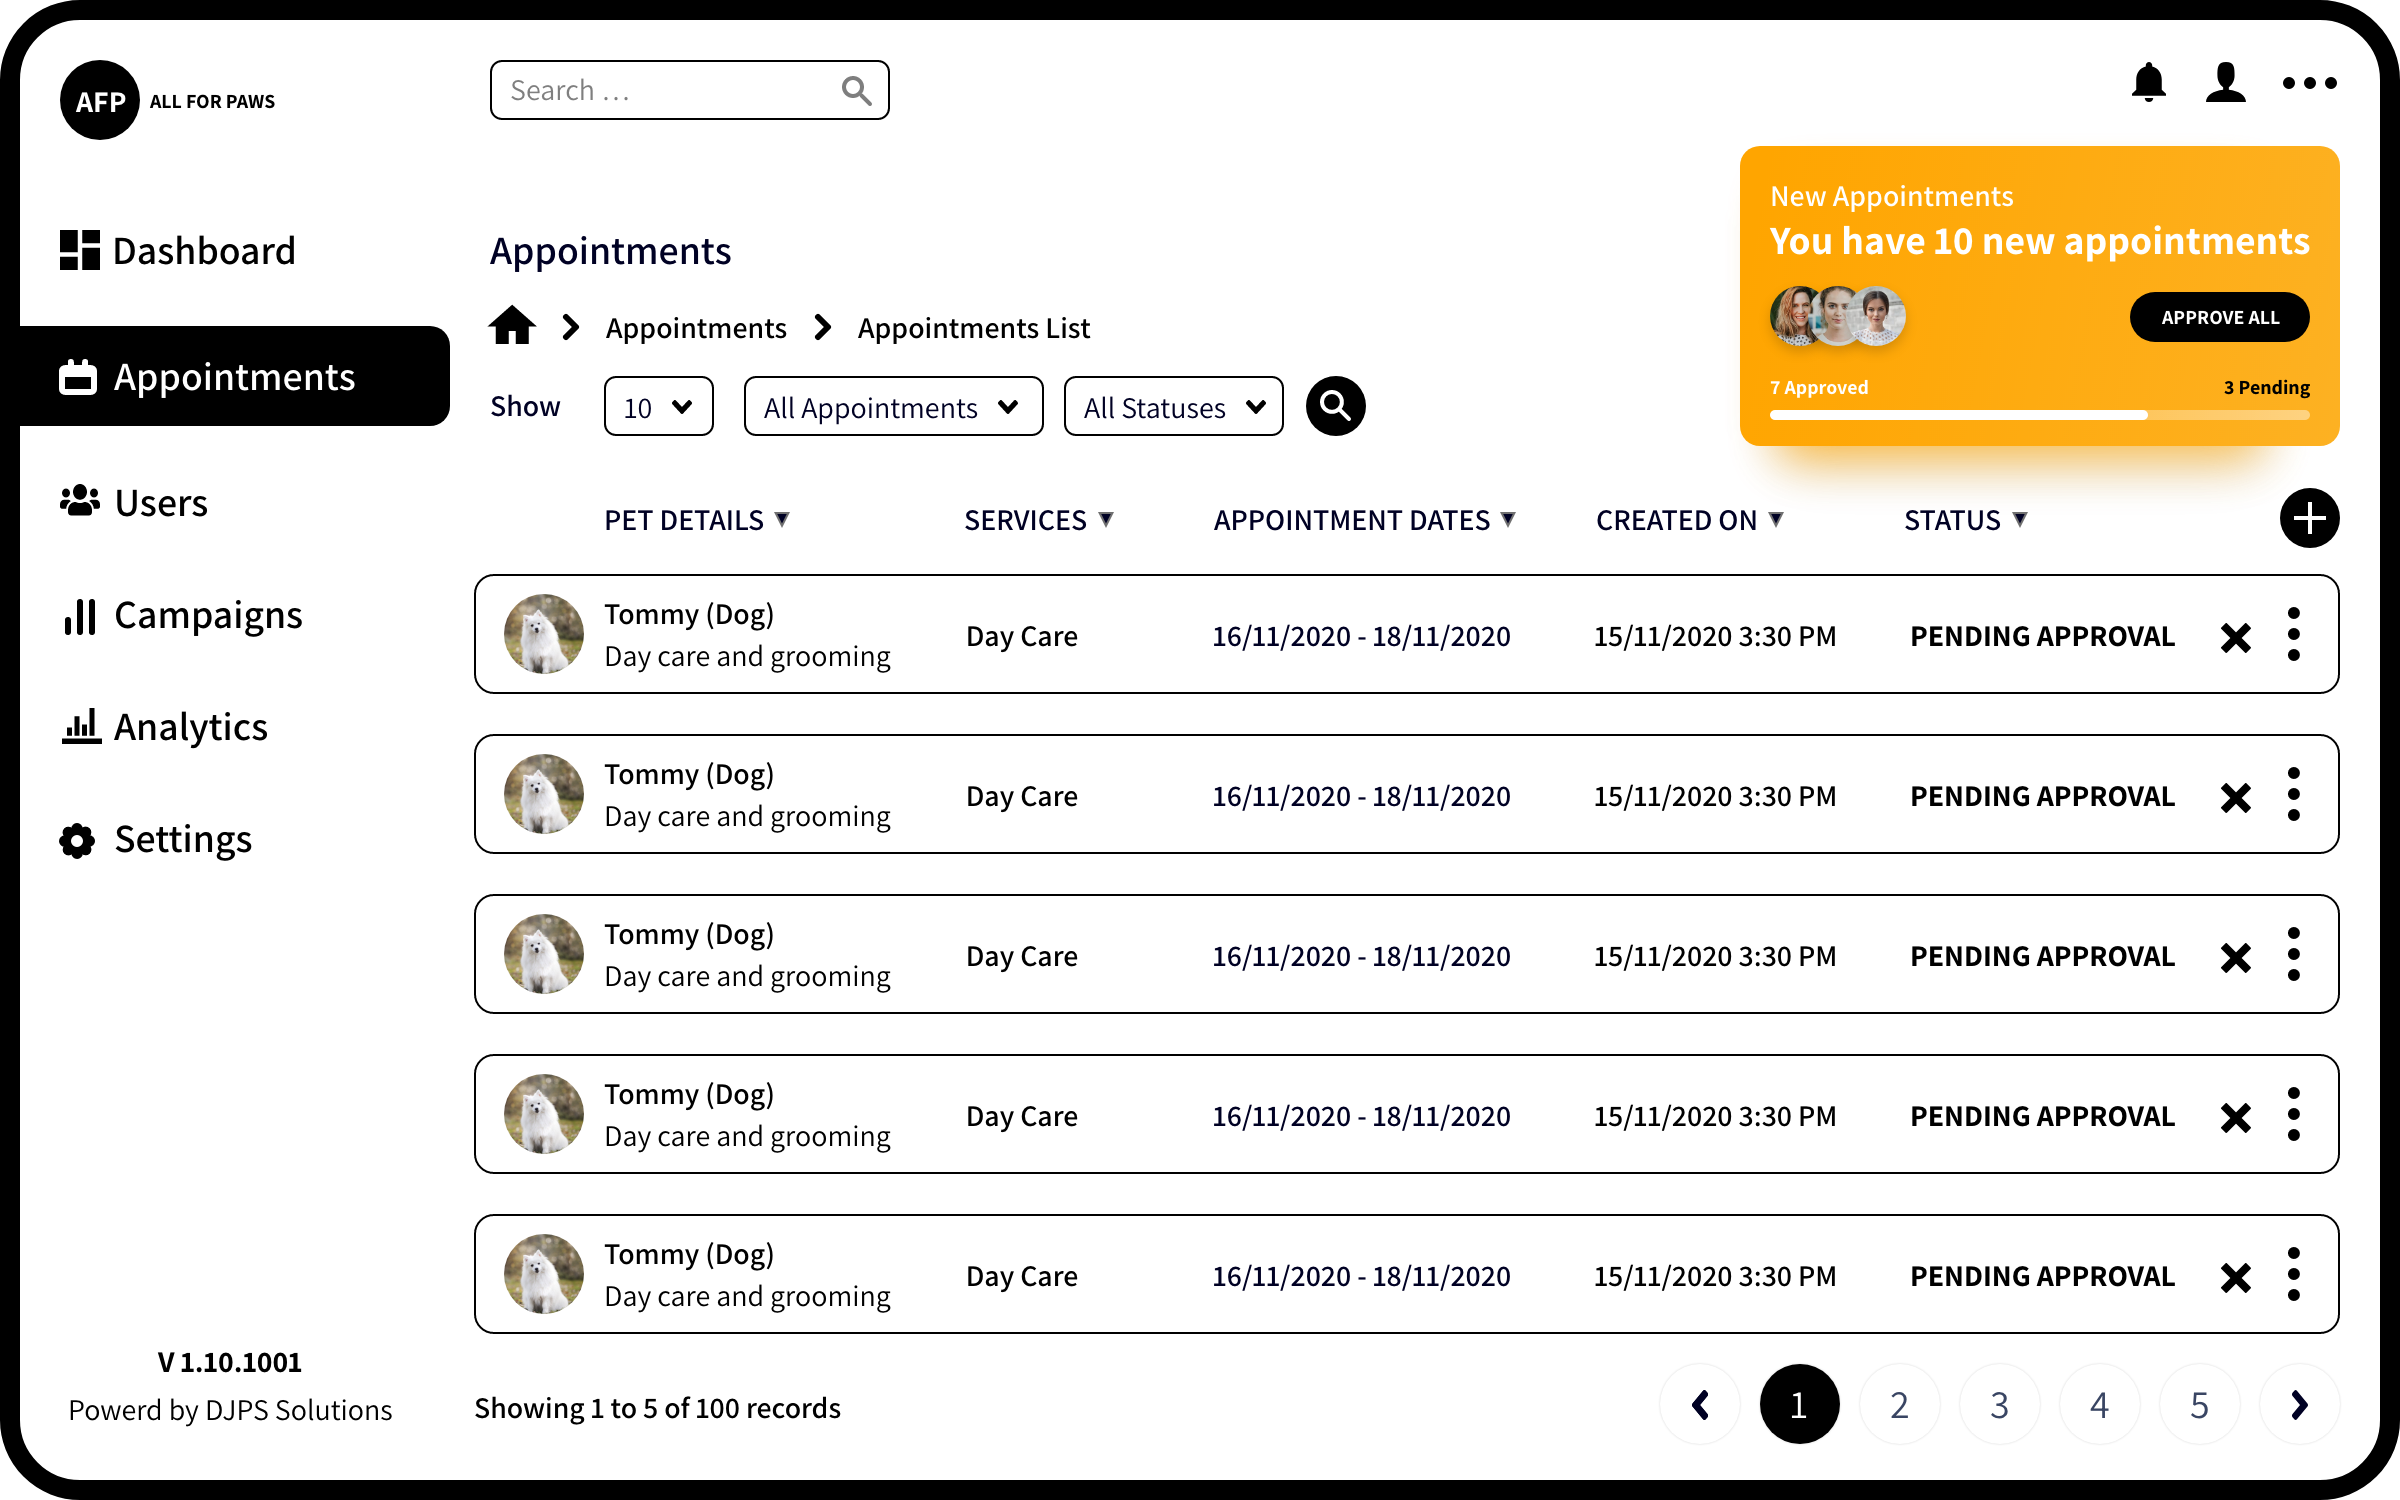Go to Analytics sidebar item
The height and width of the screenshot is (1500, 2400).
tap(190, 727)
